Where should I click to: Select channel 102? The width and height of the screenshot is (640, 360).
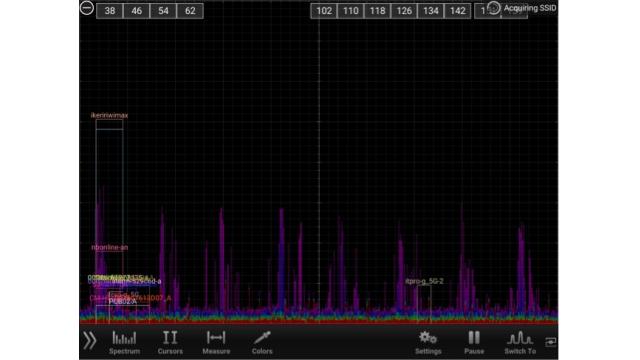point(324,11)
